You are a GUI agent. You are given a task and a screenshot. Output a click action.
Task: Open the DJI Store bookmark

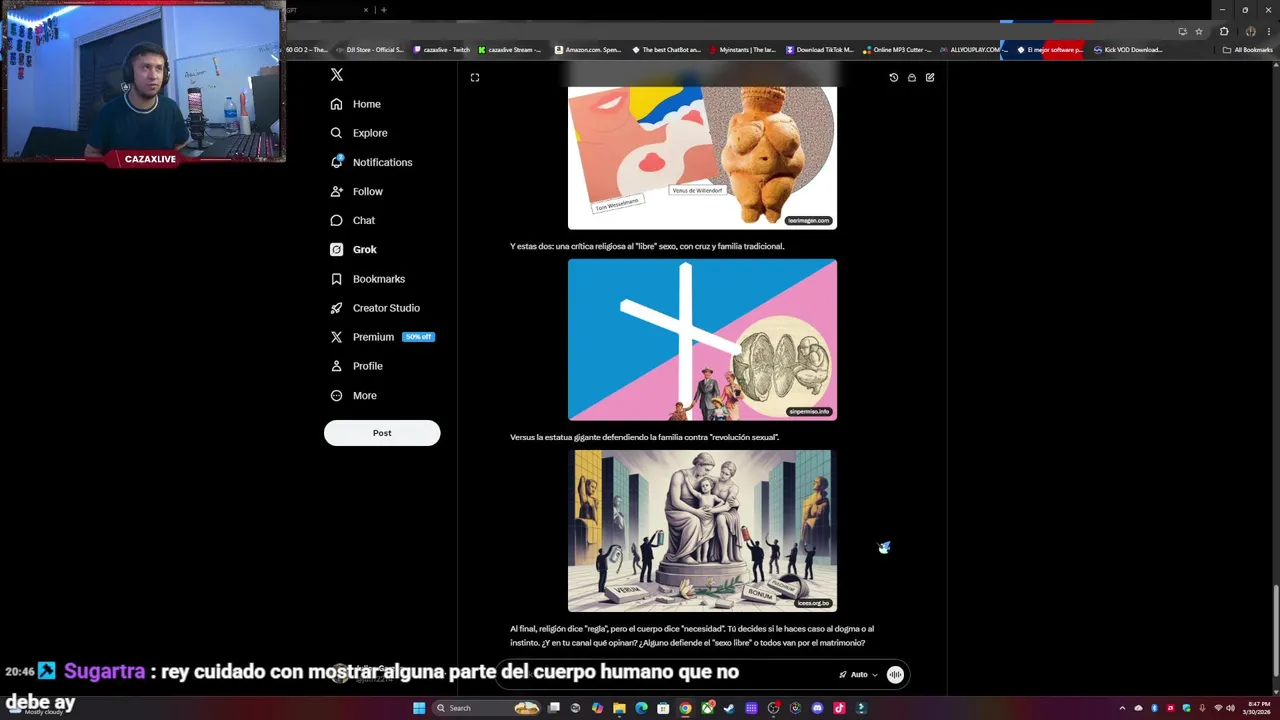pyautogui.click(x=370, y=50)
